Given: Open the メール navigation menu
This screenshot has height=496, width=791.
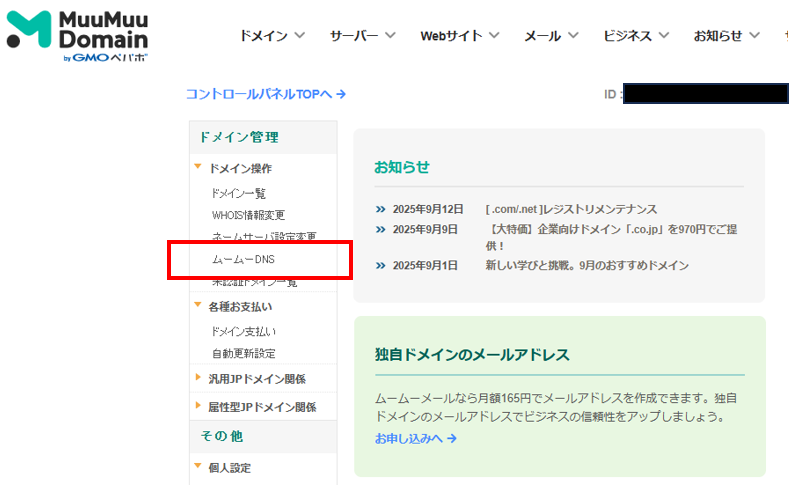Looking at the screenshot, I should pyautogui.click(x=551, y=36).
